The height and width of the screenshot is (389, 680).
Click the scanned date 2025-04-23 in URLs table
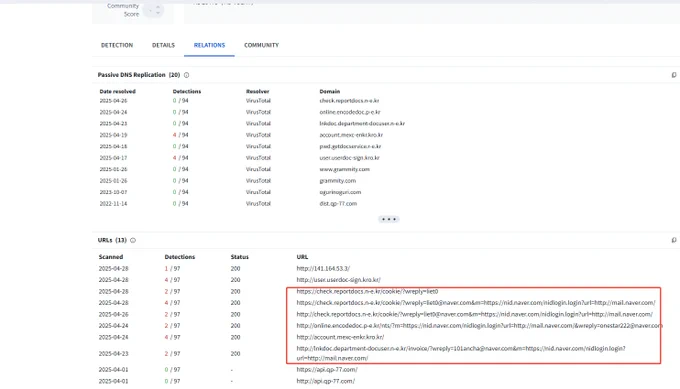[113, 353]
